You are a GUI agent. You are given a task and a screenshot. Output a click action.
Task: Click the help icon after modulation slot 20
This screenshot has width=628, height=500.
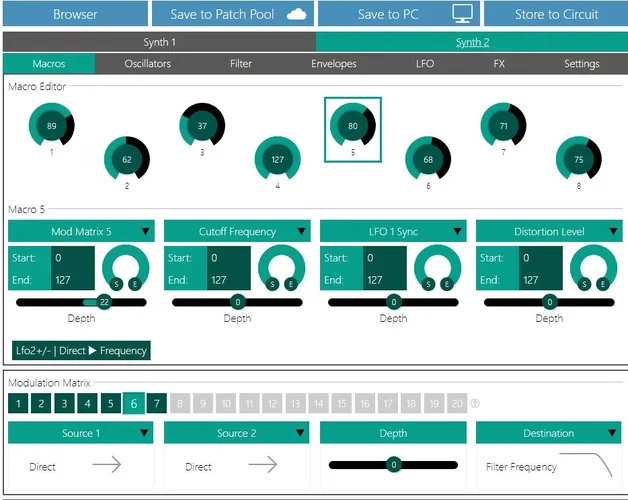tap(475, 403)
